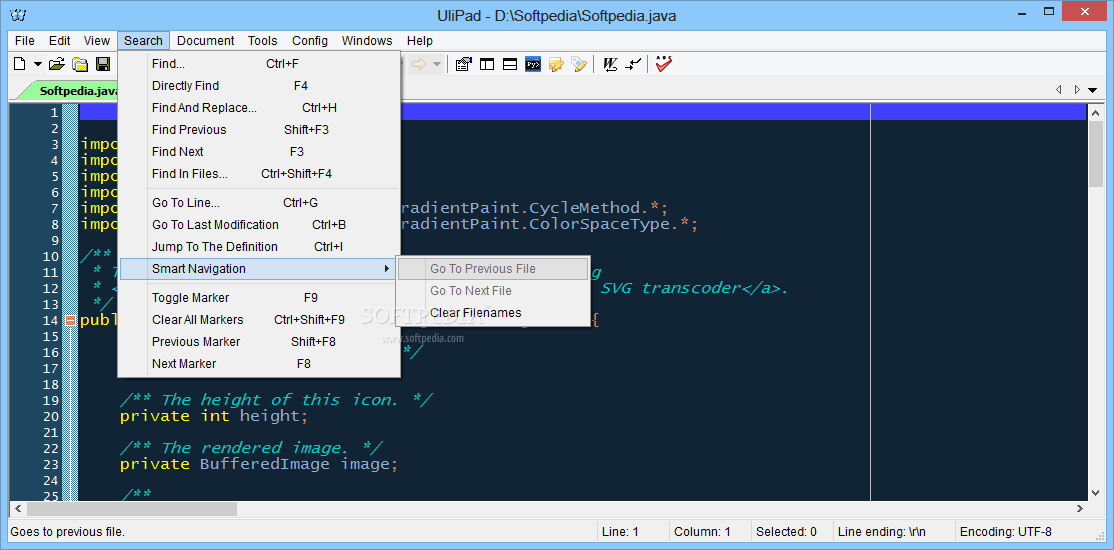
Task: Open the tab list dropdown arrow
Action: 1093,90
